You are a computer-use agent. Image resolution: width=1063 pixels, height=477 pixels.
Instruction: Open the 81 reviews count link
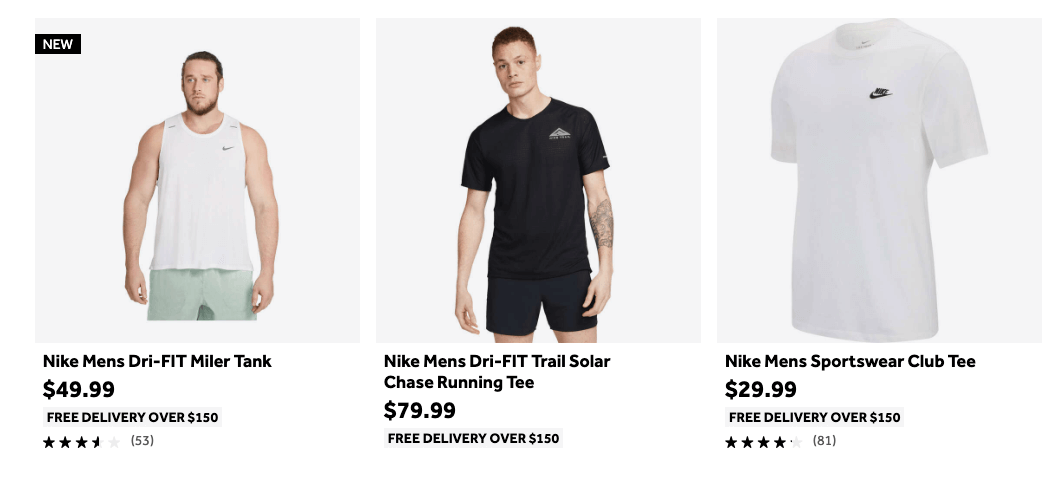824,441
